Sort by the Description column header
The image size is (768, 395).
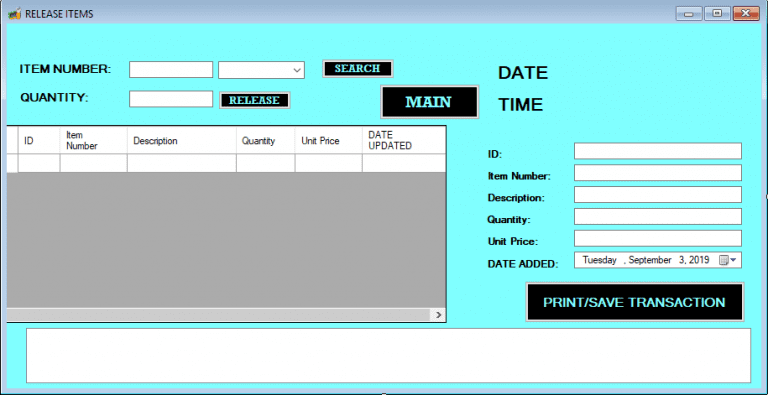[181, 141]
